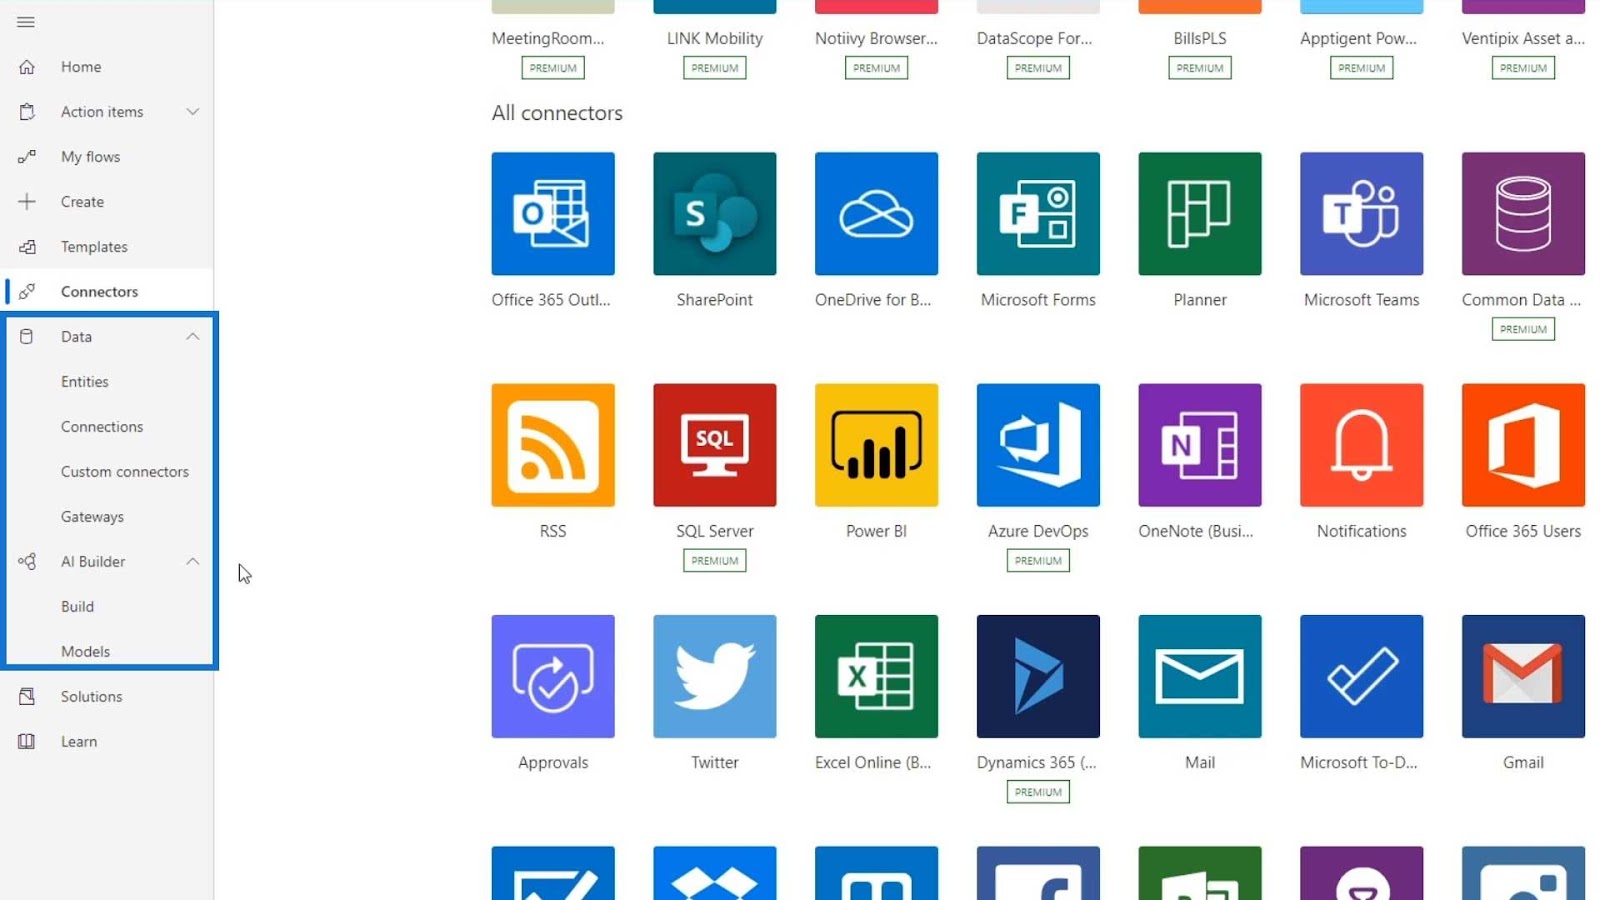Select the Microsoft Teams connector

pos(1362,214)
